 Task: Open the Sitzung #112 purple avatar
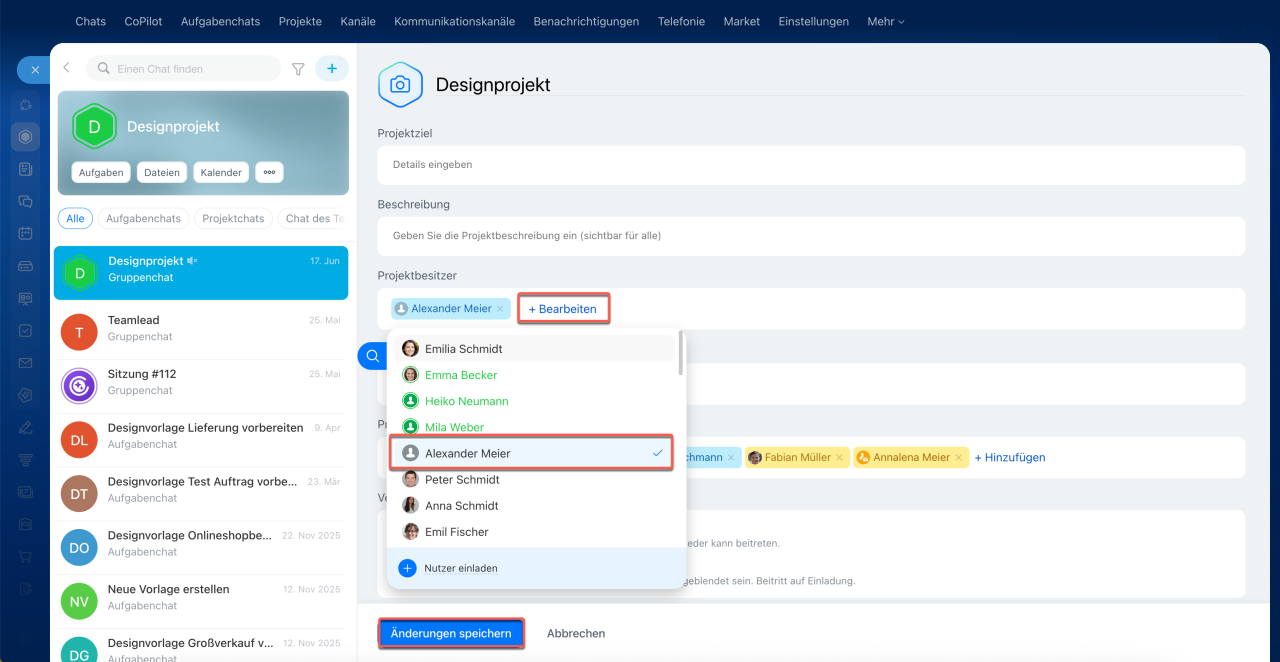(x=79, y=386)
